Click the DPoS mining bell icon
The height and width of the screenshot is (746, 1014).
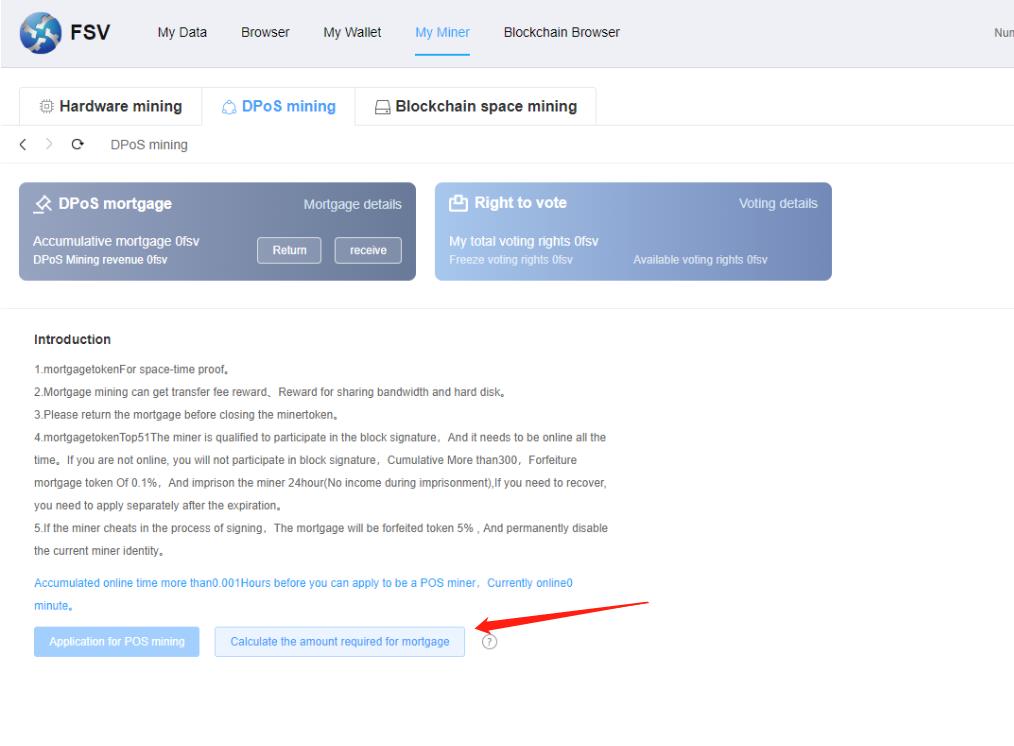pos(229,107)
